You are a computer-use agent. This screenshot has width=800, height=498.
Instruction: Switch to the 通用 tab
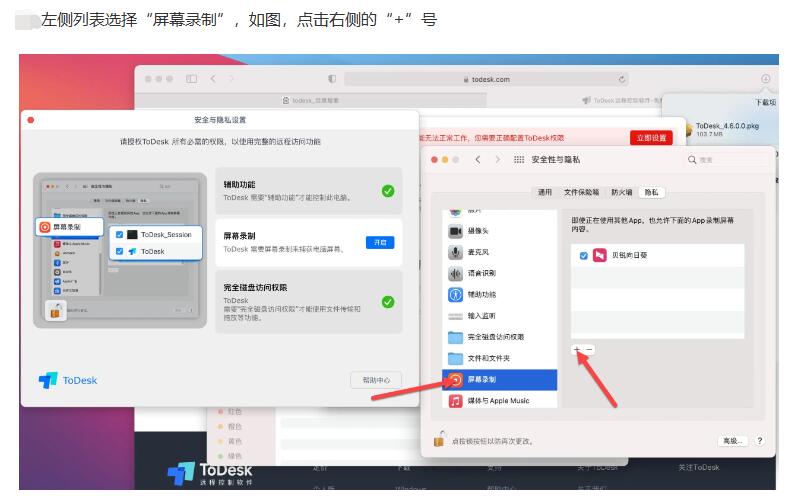544,192
